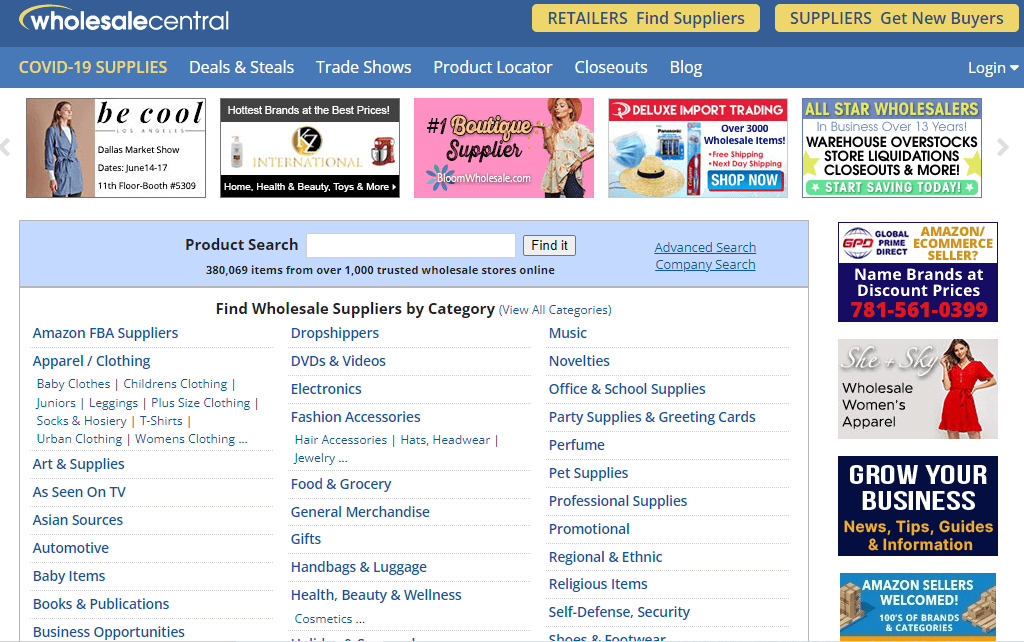Viewport: 1024px width, 642px height.
Task: Open General Merchandise category
Action: pos(360,513)
